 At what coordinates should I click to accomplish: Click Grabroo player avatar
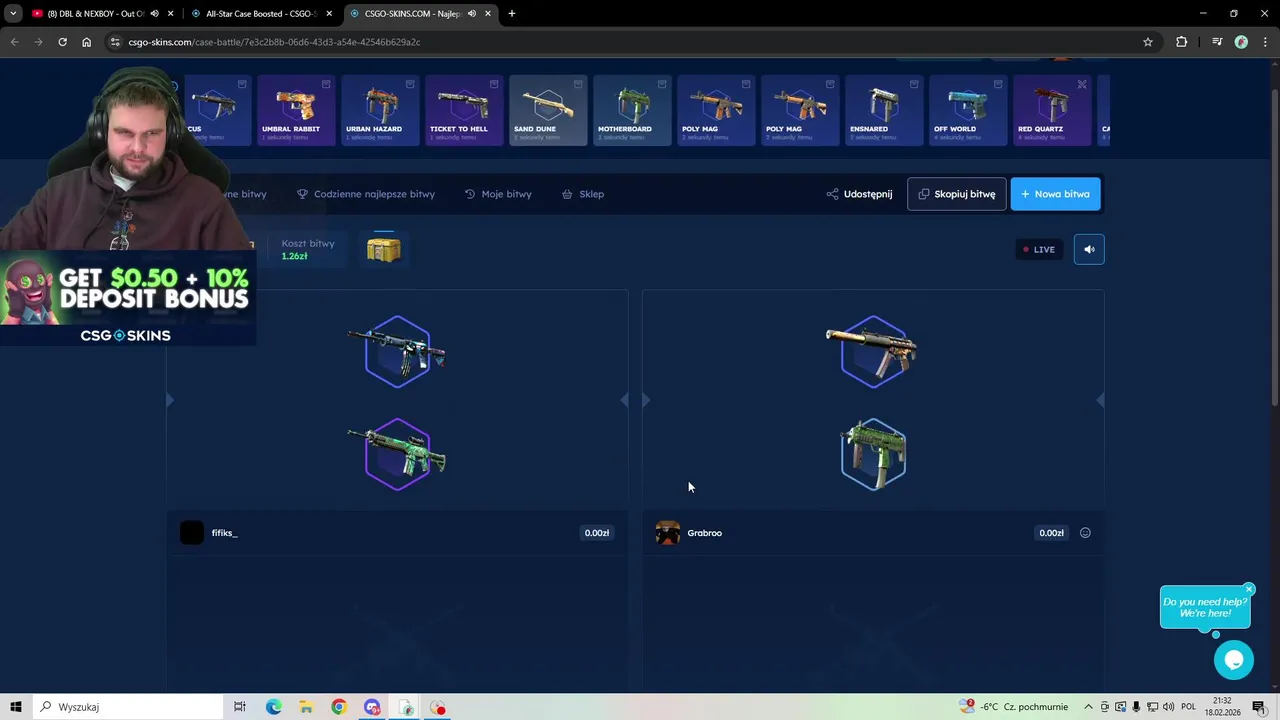pyautogui.click(x=668, y=533)
